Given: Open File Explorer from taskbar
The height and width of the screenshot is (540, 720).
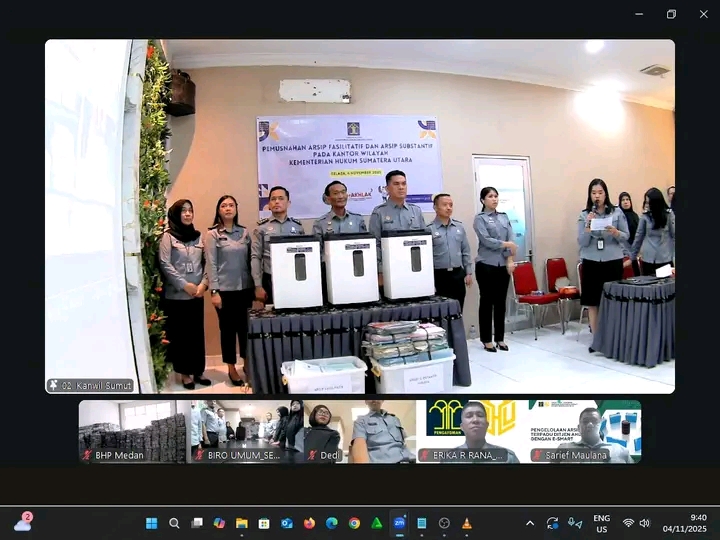Looking at the screenshot, I should click(241, 523).
